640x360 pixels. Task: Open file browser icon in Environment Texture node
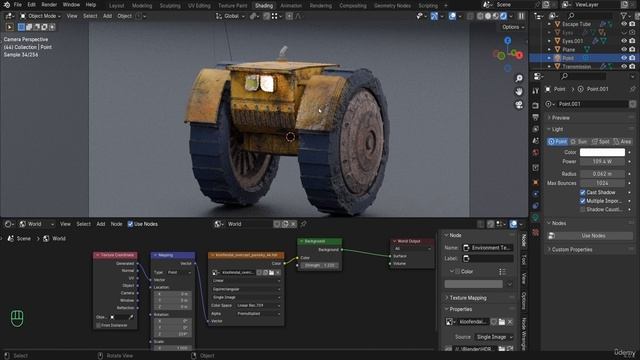click(271, 272)
